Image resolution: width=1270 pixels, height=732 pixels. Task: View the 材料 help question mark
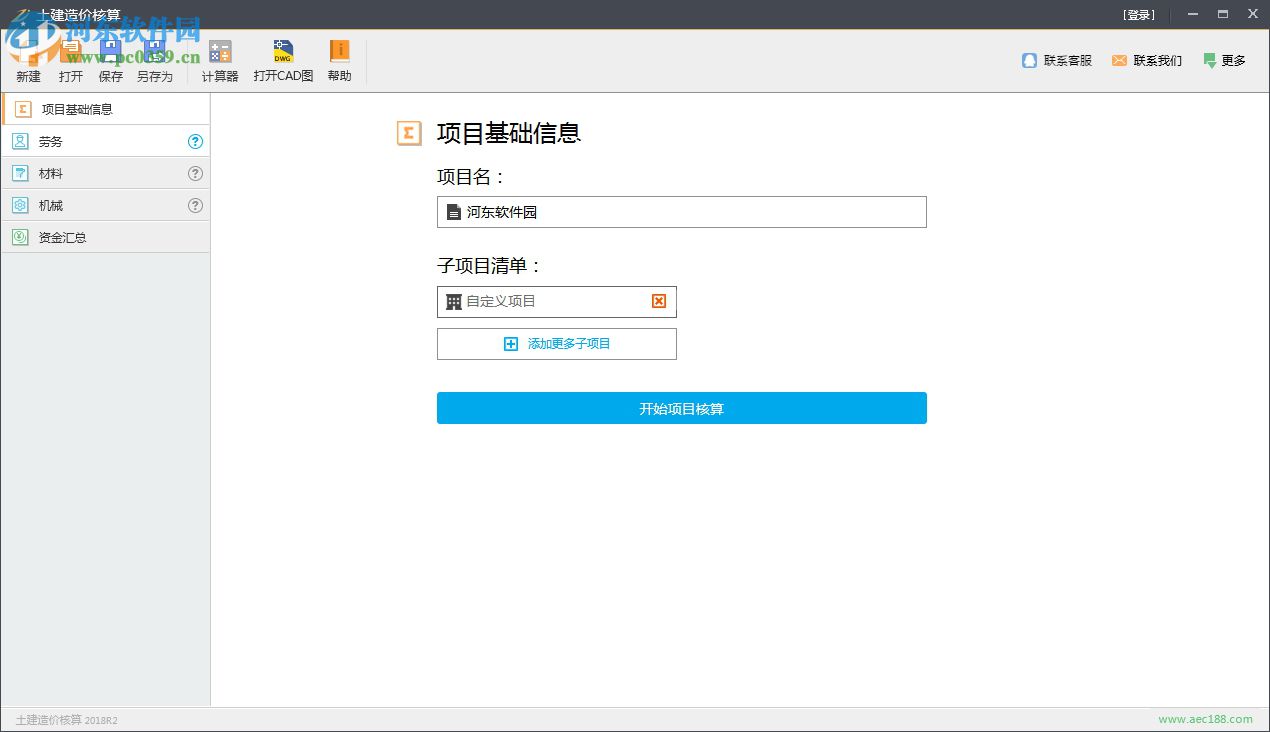tap(197, 173)
